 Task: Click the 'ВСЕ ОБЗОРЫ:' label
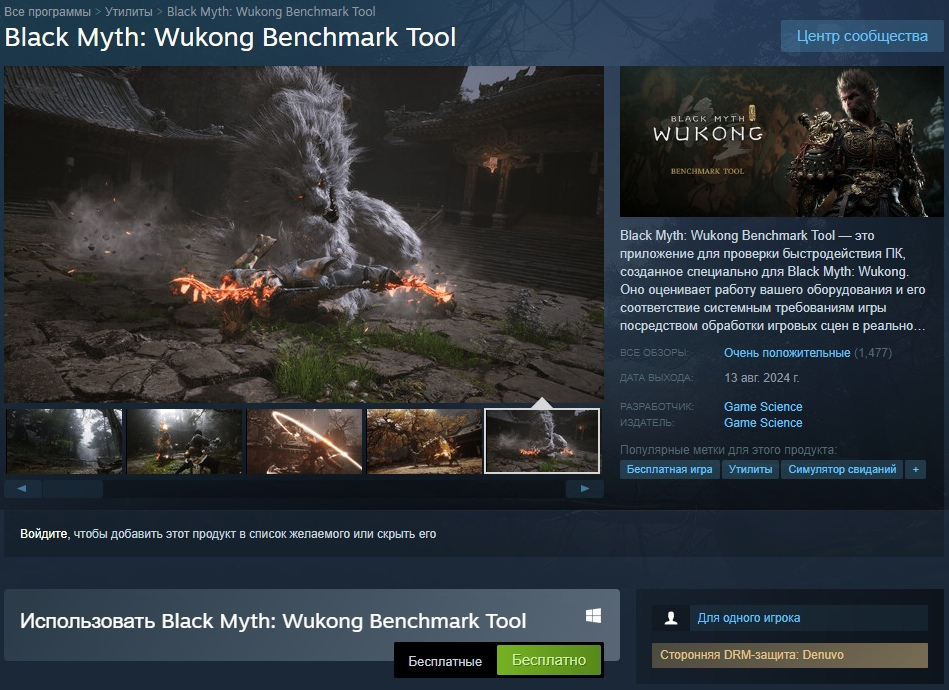tap(654, 353)
